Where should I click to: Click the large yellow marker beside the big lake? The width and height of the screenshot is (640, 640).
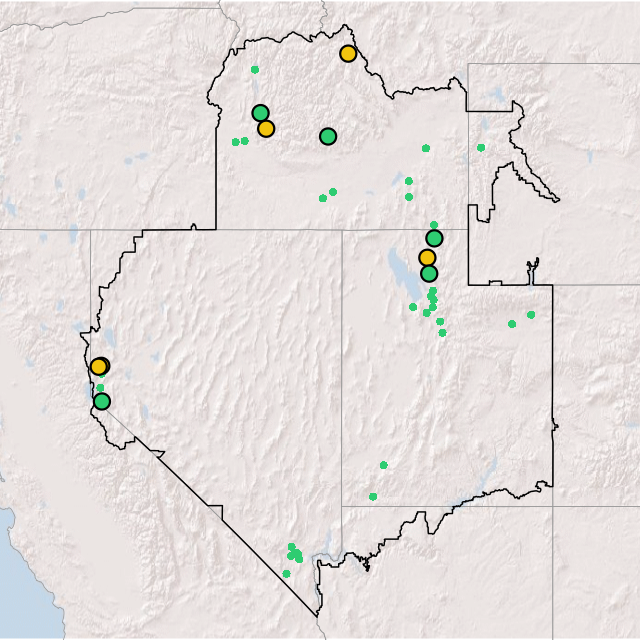tap(427, 258)
